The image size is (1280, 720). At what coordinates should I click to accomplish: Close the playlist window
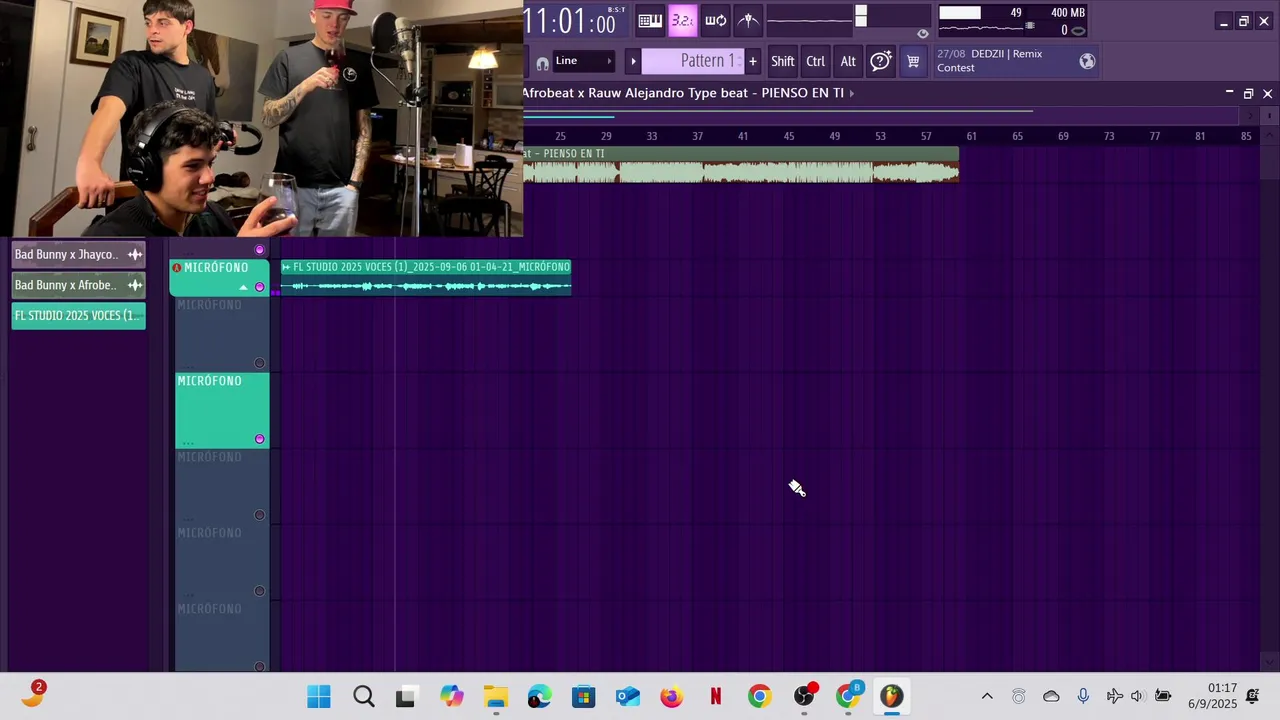[1267, 93]
